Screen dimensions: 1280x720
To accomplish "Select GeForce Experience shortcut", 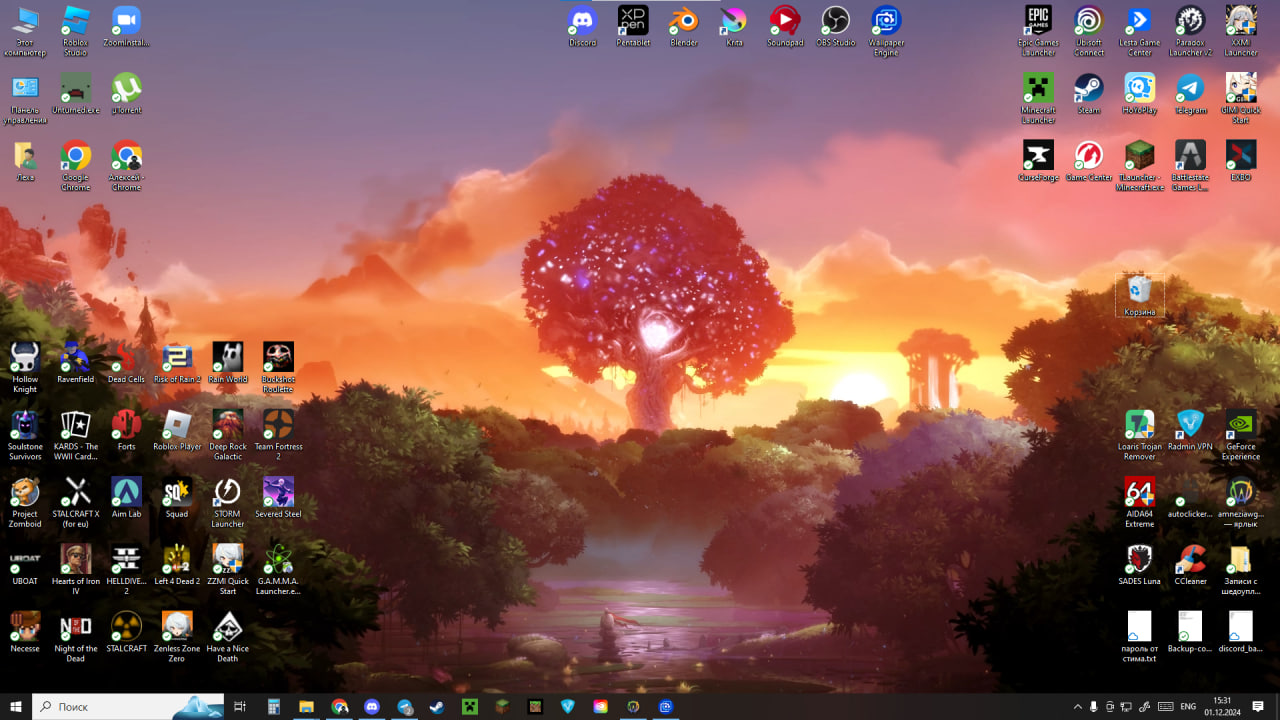I will click(x=1241, y=434).
